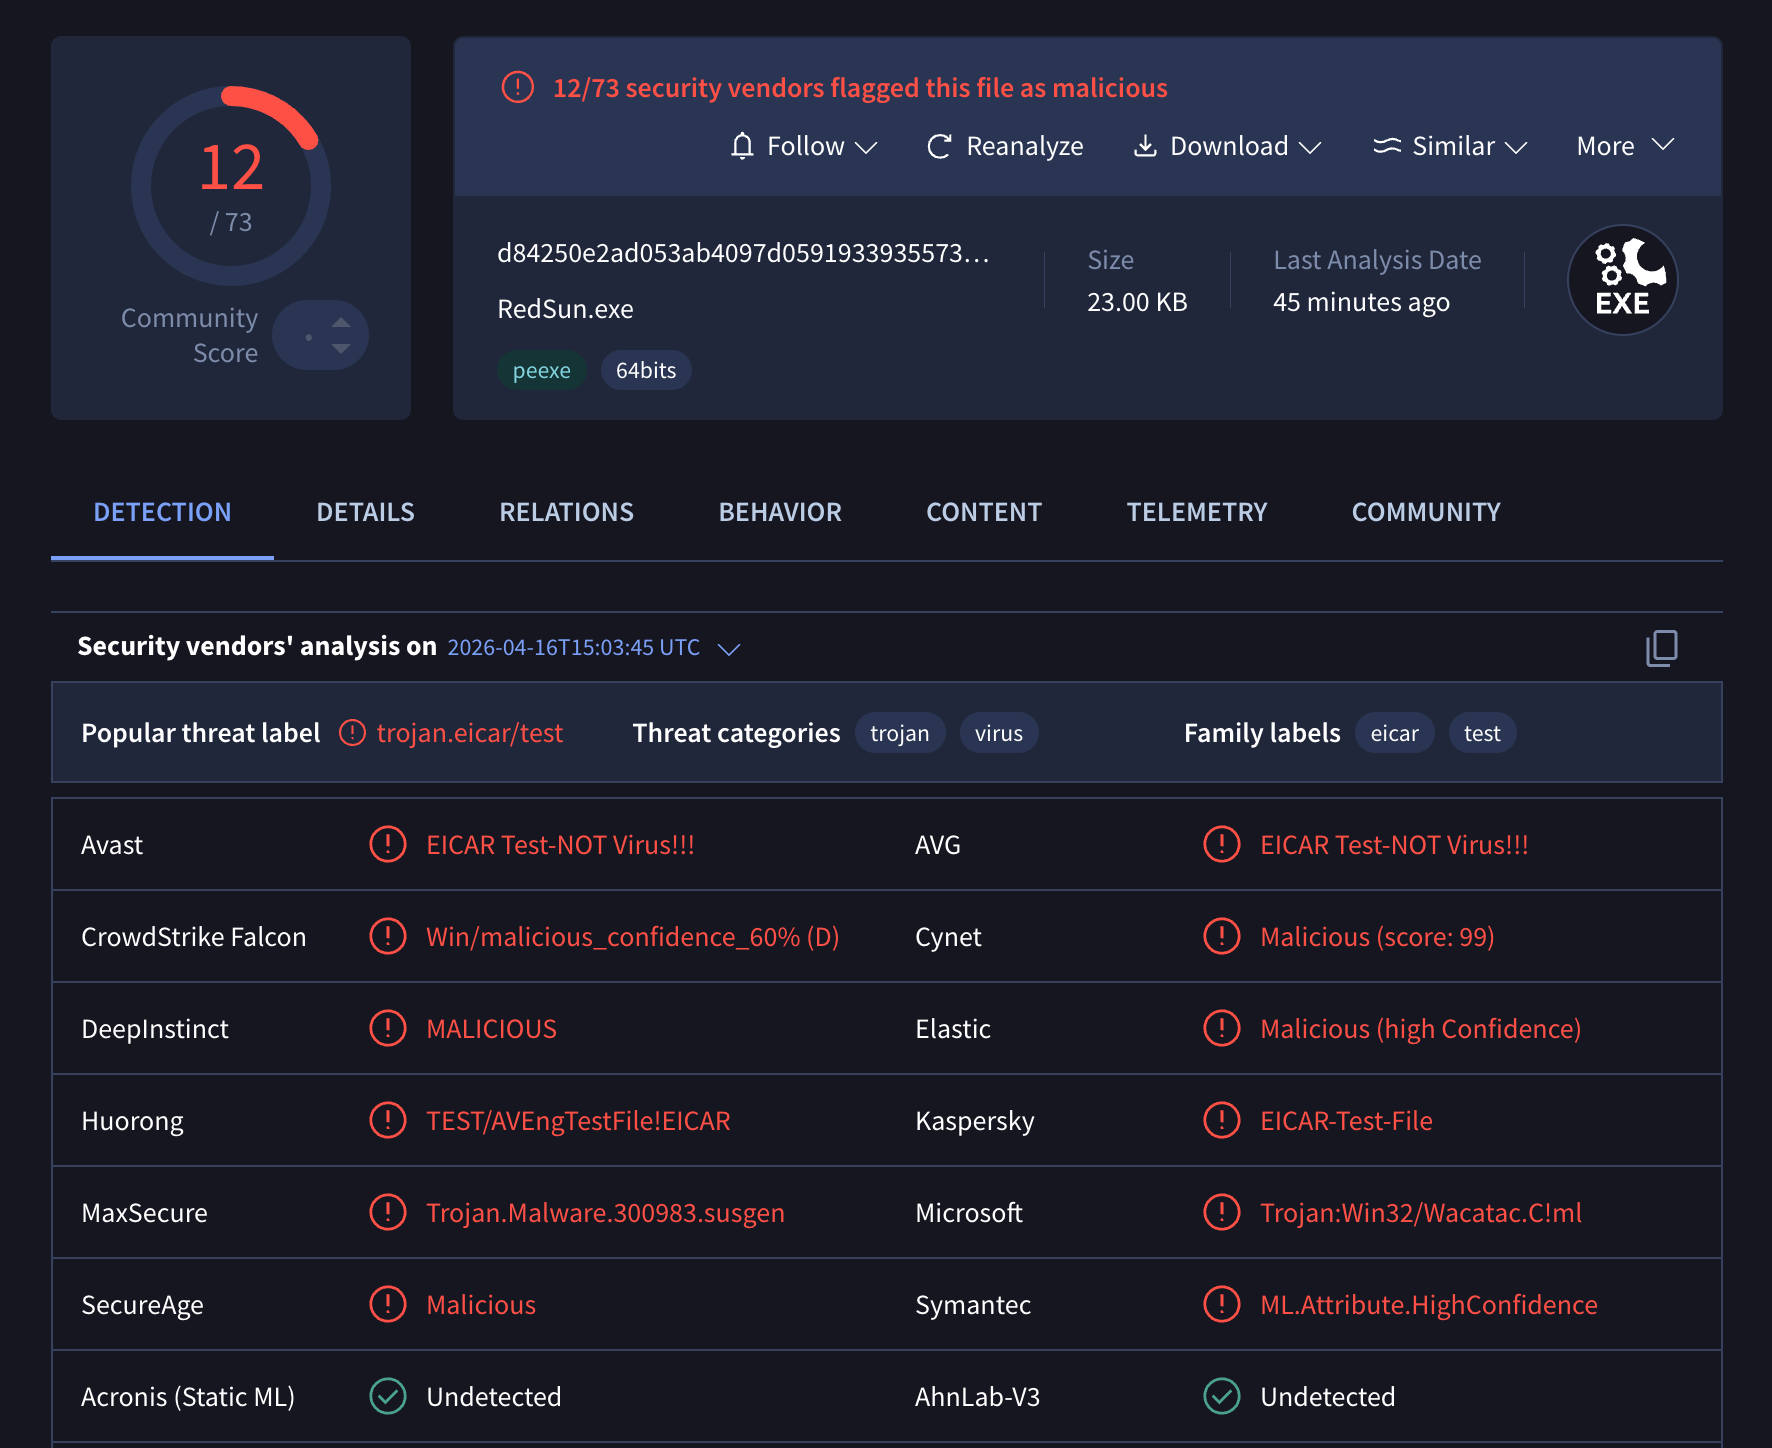Click Microsoft detection alert icon
Screen dimensions: 1772x1448
pos(1222,1212)
